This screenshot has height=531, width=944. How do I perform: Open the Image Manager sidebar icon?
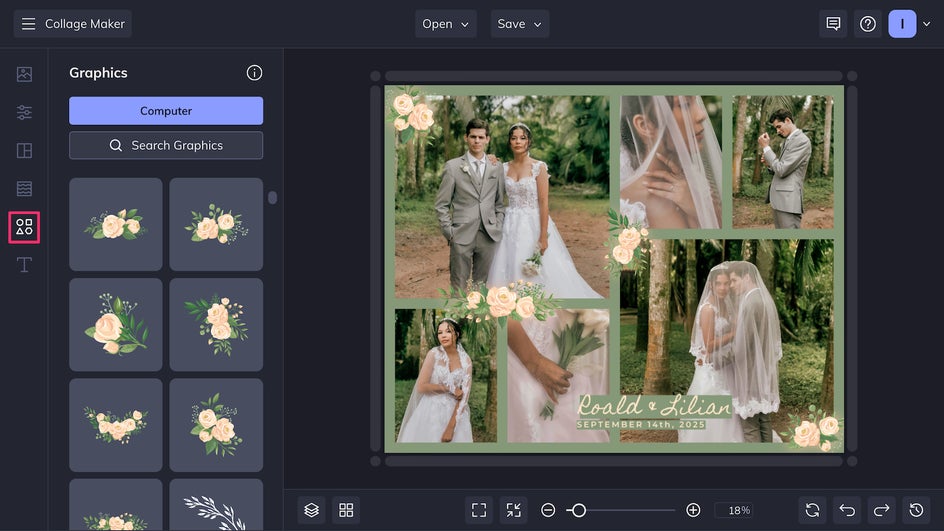tap(24, 74)
